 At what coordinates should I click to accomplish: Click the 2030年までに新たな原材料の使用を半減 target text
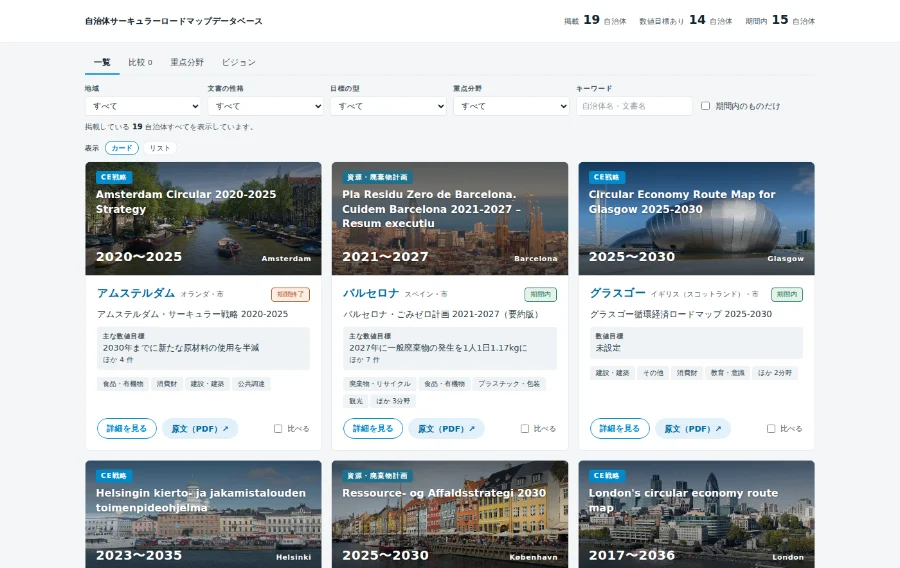click(181, 348)
